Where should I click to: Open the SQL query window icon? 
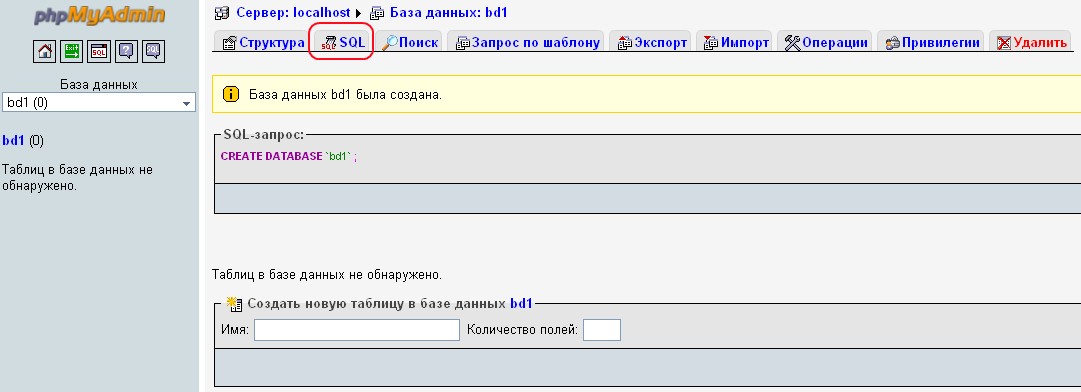pos(99,52)
